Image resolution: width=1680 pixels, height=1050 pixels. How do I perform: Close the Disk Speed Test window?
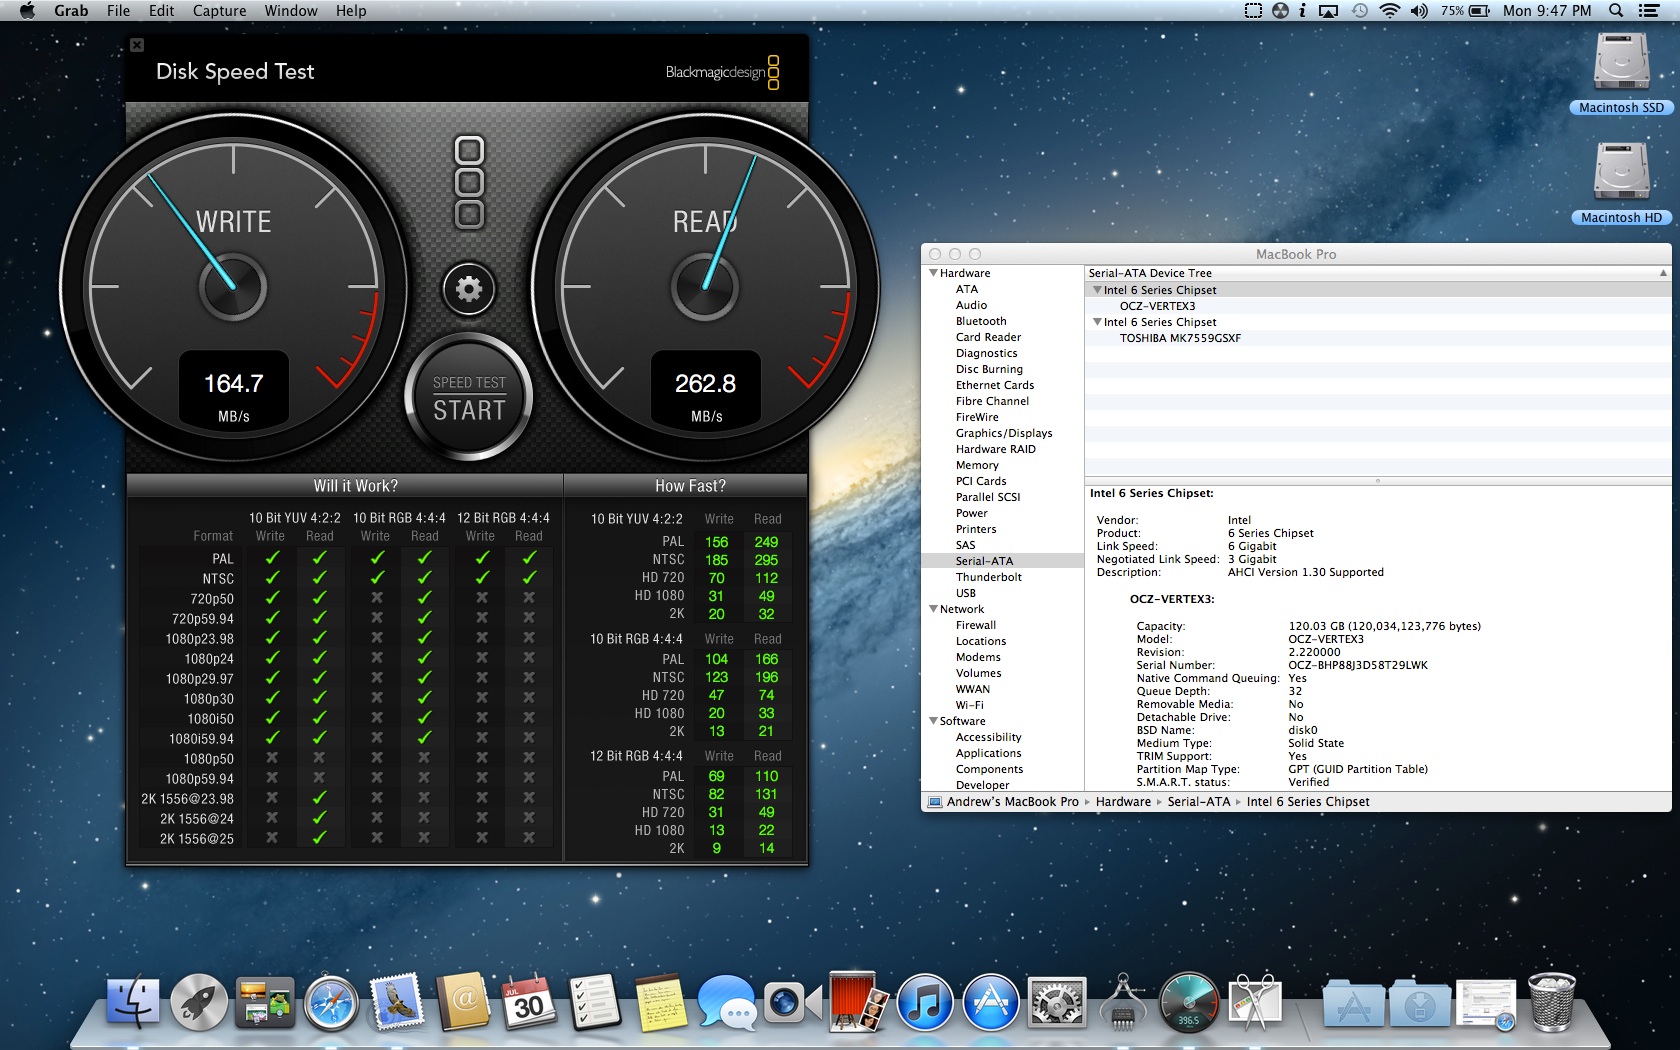tap(137, 45)
